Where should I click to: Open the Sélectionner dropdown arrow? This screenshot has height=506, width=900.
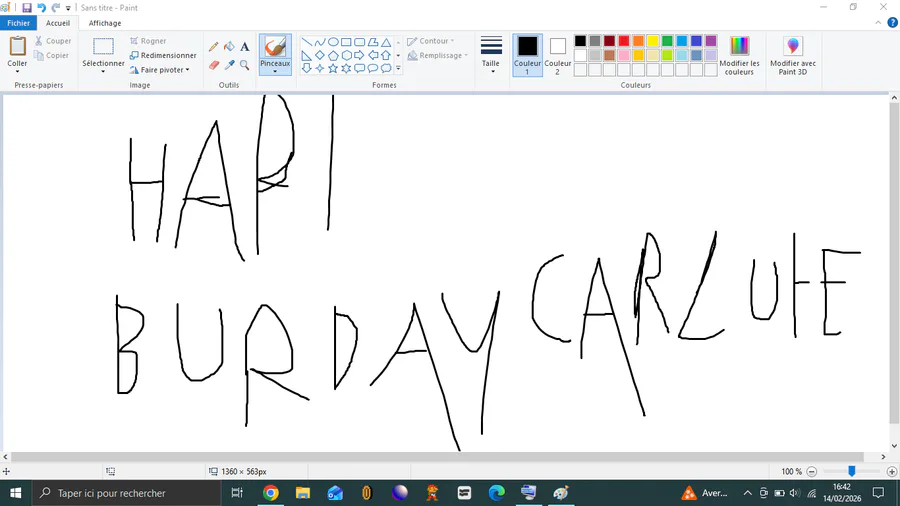pos(103,72)
